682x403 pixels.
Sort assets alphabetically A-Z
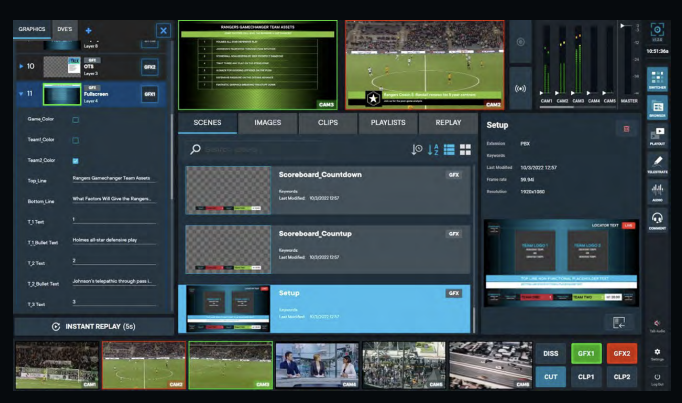pos(432,150)
